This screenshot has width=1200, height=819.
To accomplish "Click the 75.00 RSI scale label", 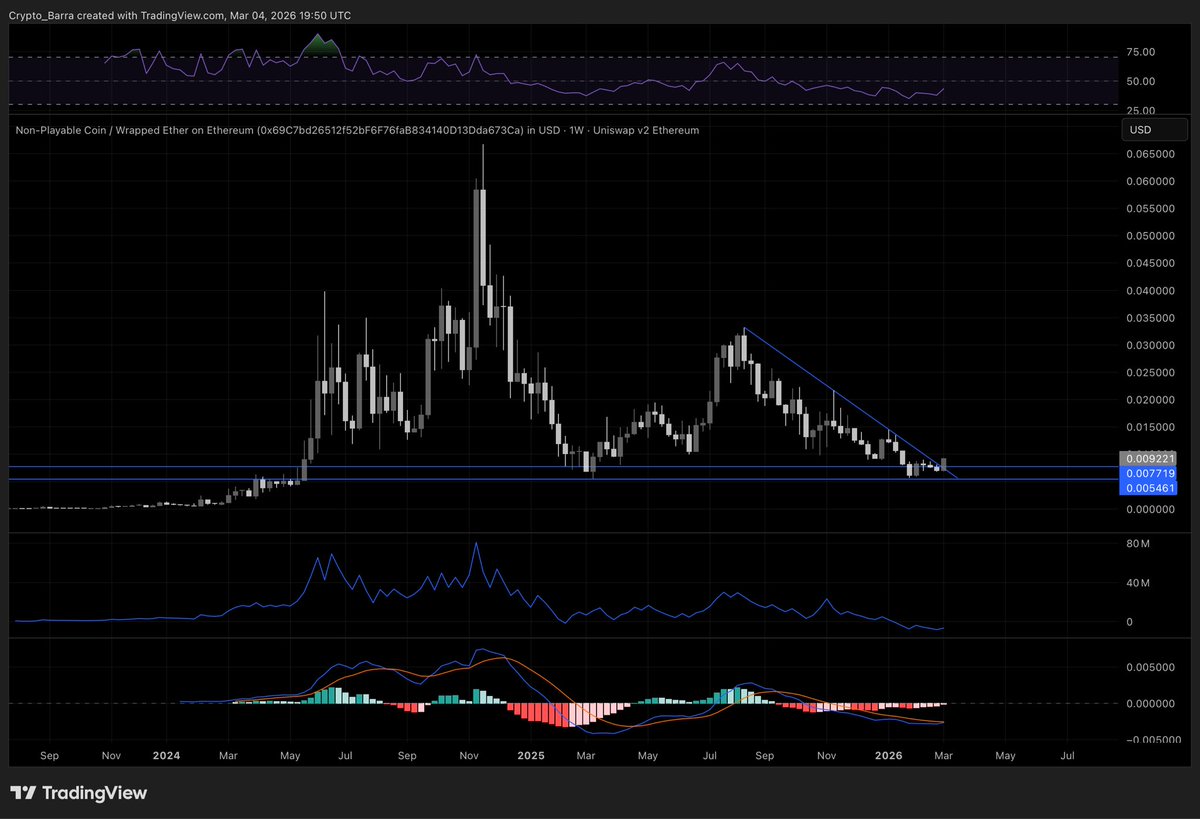I will pyautogui.click(x=1141, y=52).
